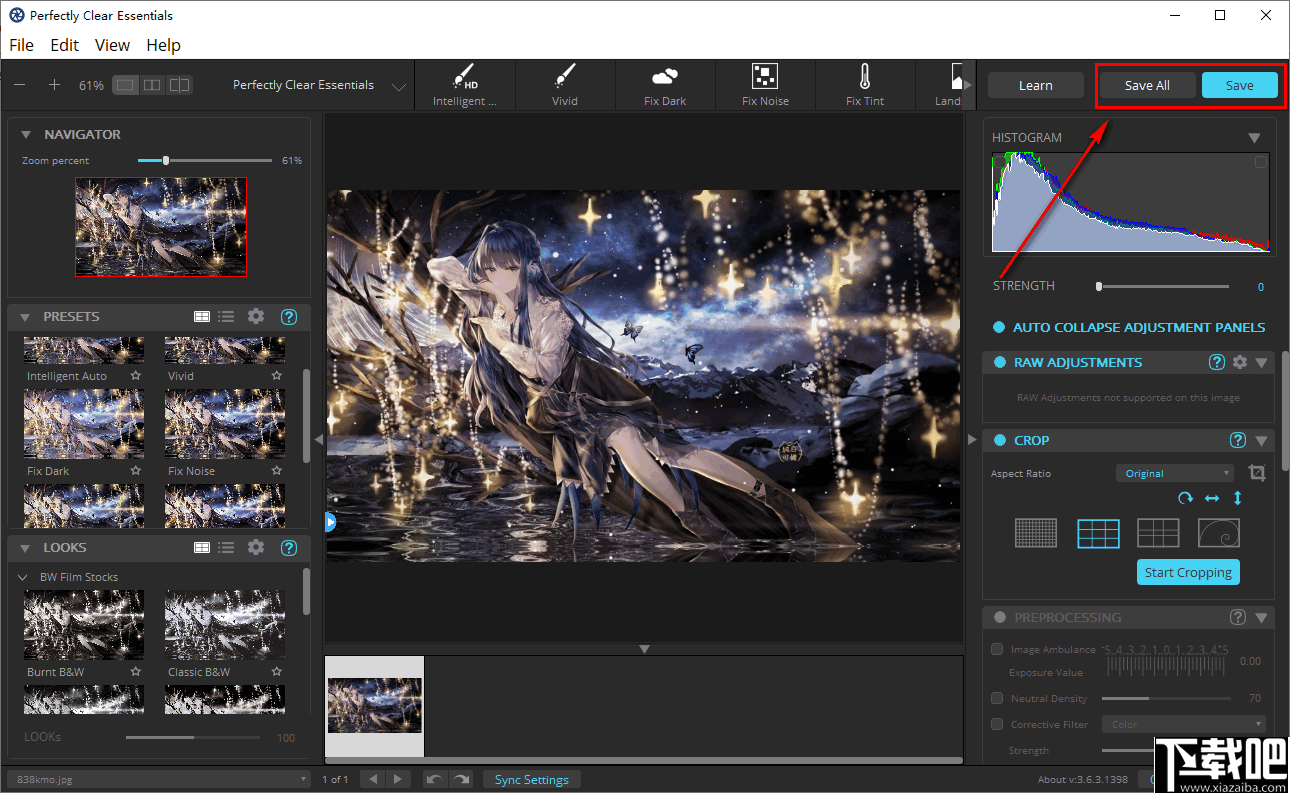Open RAW Adjustments gear settings
1290x793 pixels.
[1240, 362]
